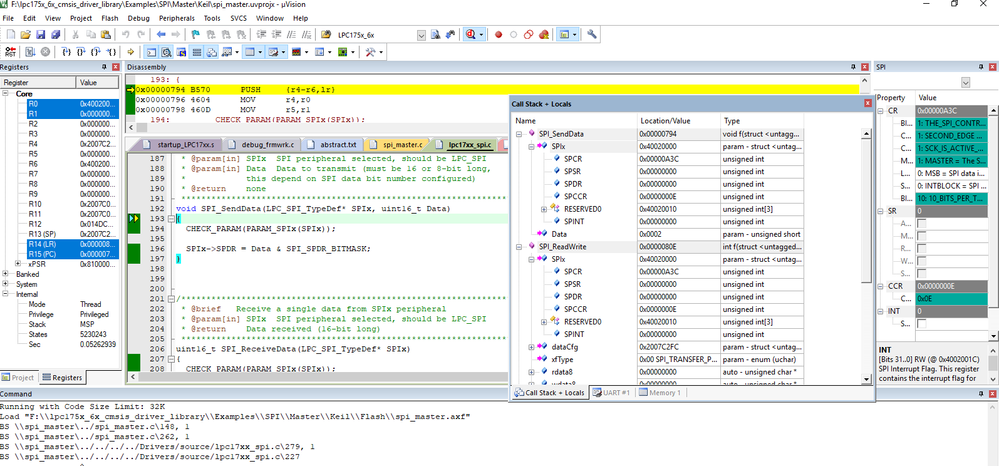This screenshot has width=999, height=466.
Task: Switch to the spi_master.c tab
Action: tap(402, 145)
